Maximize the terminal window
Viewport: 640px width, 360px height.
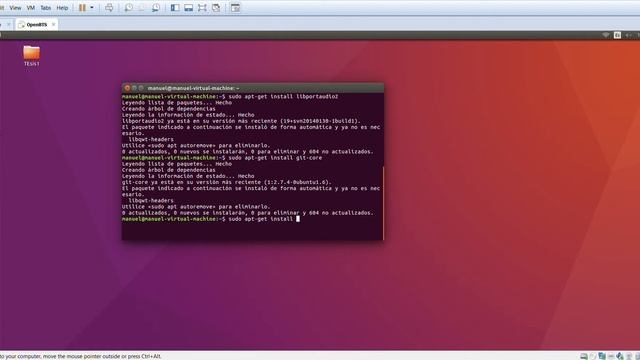[x=141, y=88]
